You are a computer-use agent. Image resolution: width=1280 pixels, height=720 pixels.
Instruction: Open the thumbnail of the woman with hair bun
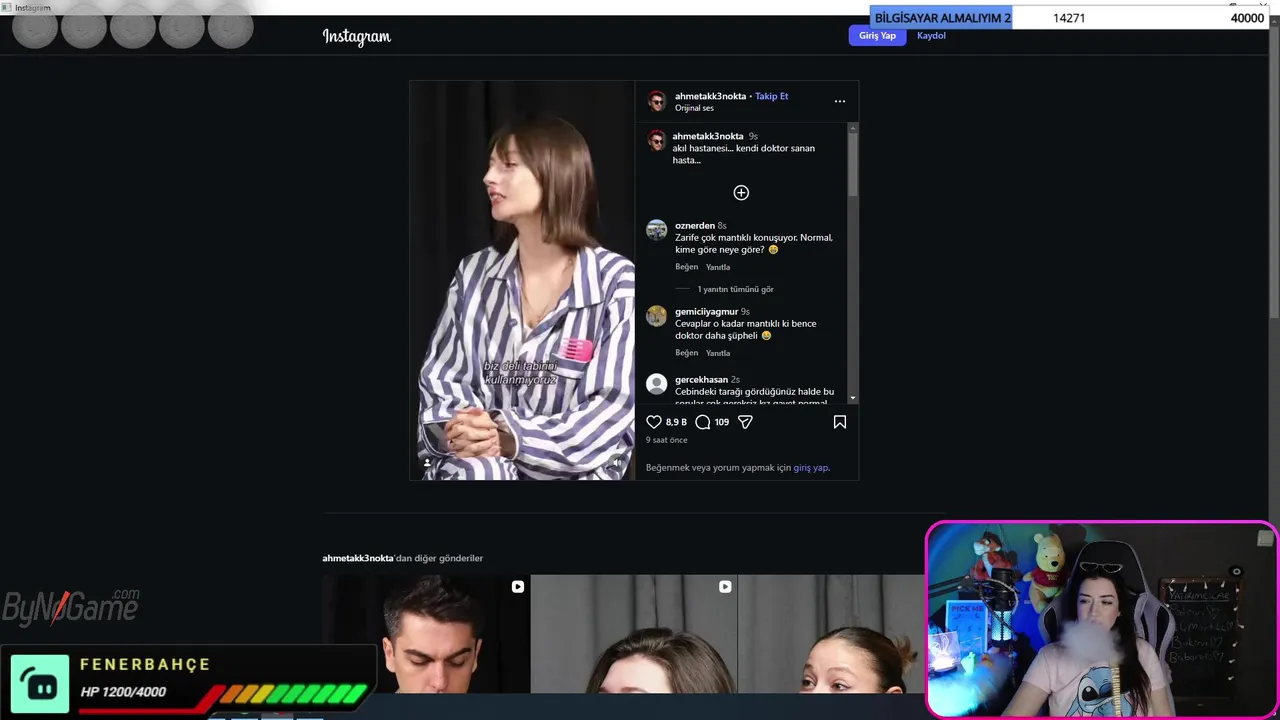(831, 634)
